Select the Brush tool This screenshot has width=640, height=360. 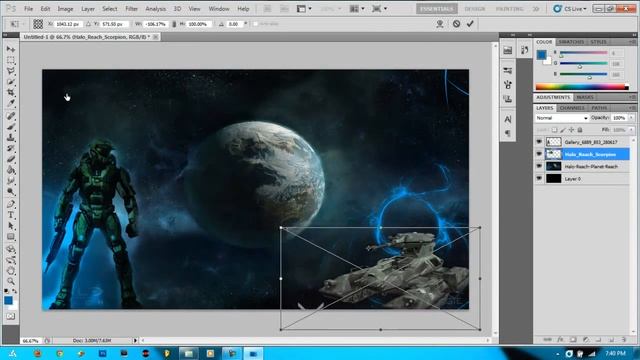[x=11, y=127]
